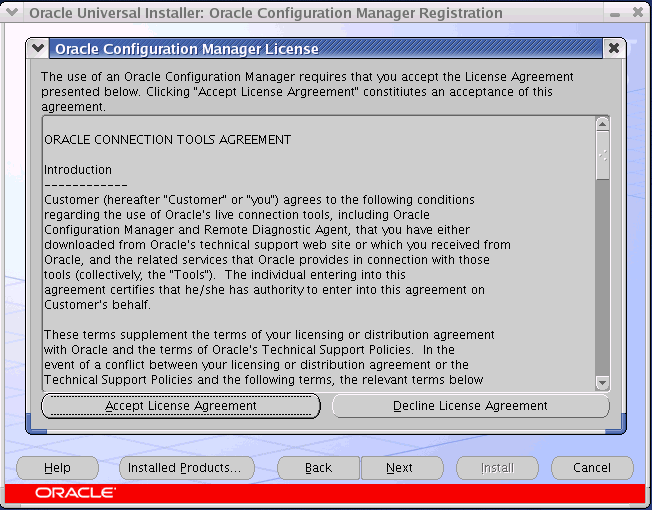Close the Oracle Universal Installer window
This screenshot has height=510, width=652.
(x=637, y=13)
